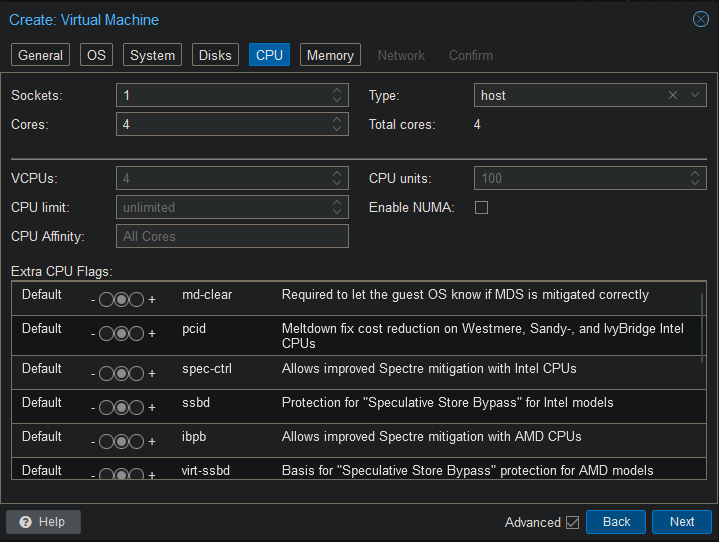This screenshot has width=719, height=542.
Task: Turn on the ssbd CPU flag
Action: point(137,408)
